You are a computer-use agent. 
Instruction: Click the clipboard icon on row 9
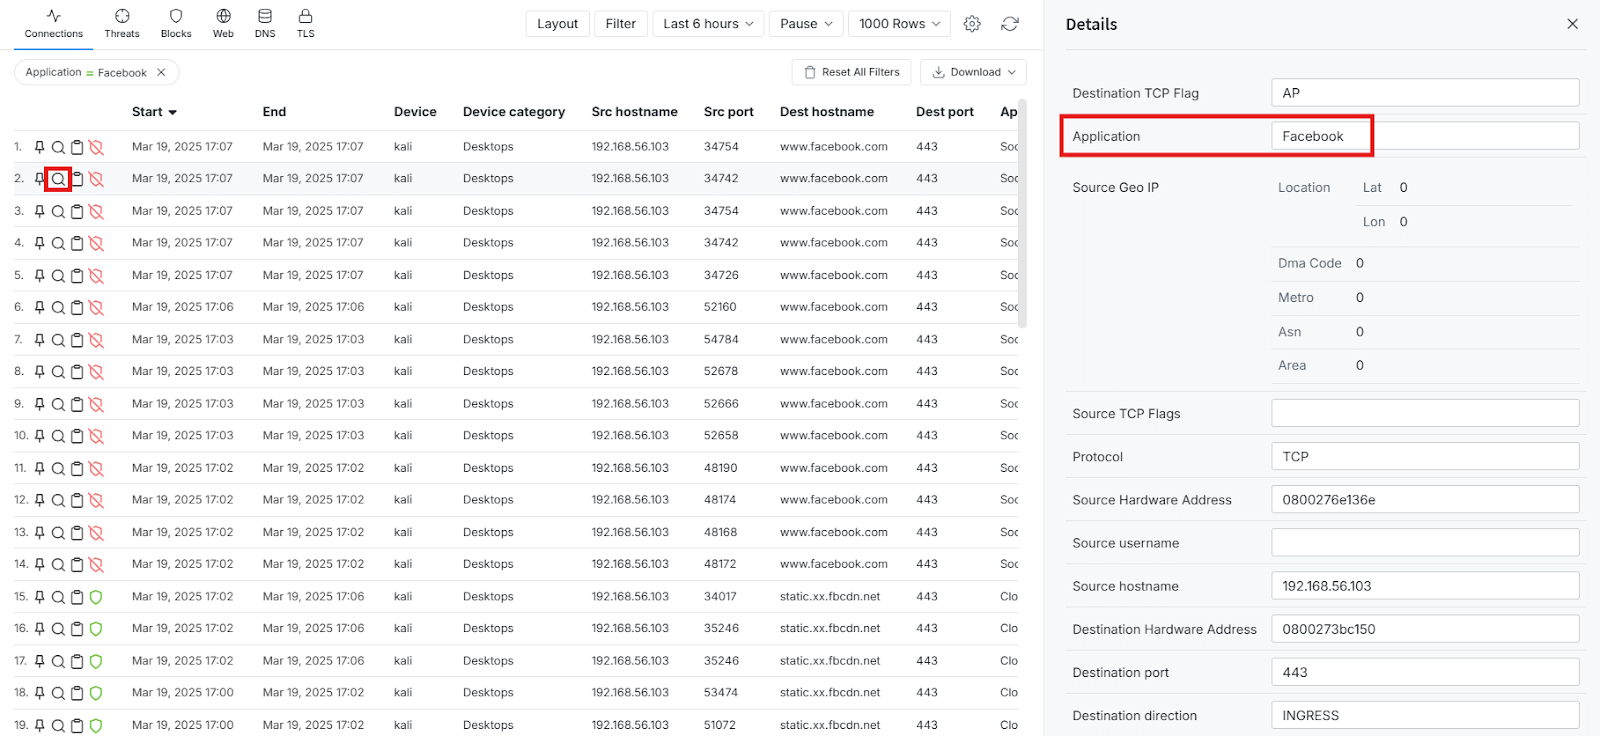coord(77,404)
